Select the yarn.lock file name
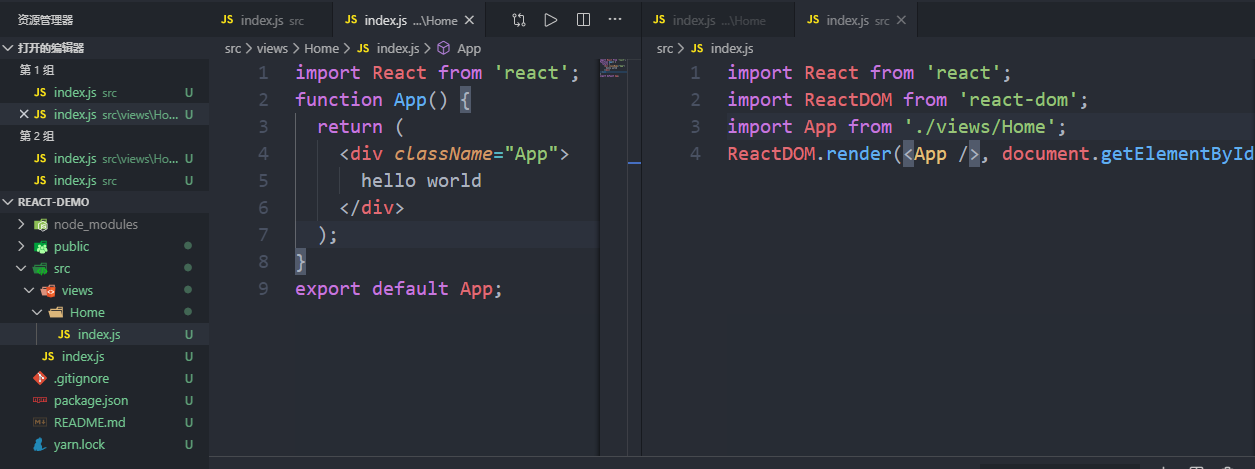This screenshot has width=1255, height=469. [x=79, y=445]
